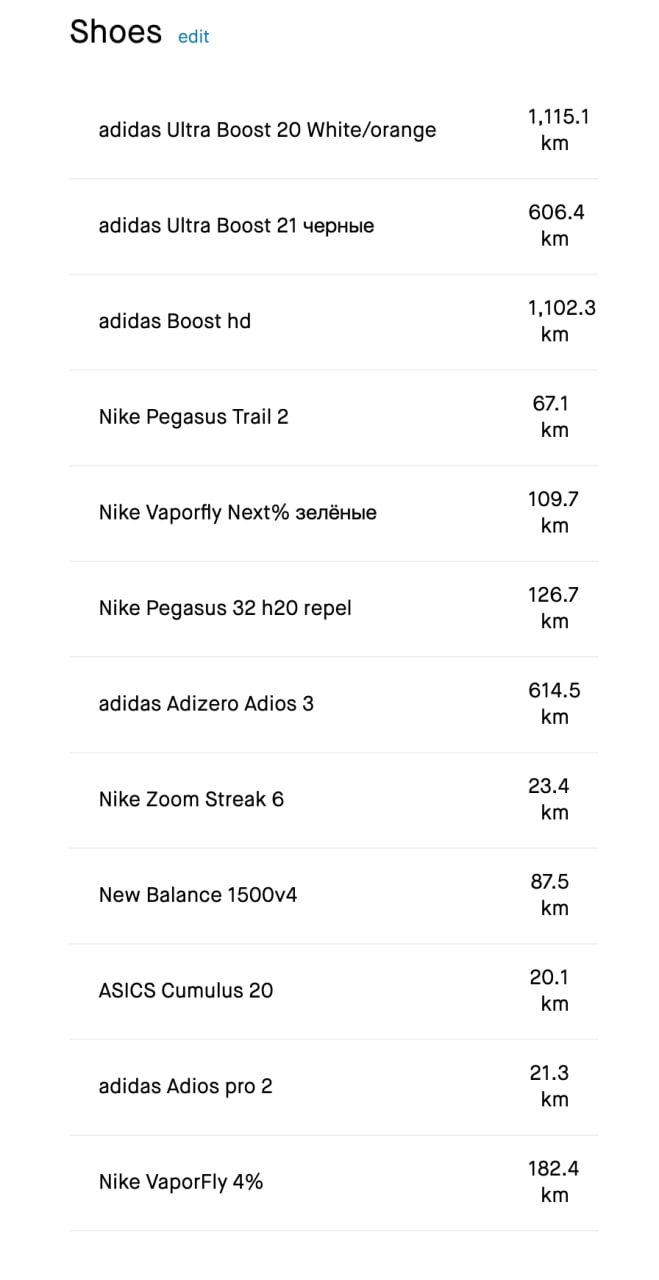
Task: Click the 606.4 km mileage figure
Action: [x=555, y=225]
